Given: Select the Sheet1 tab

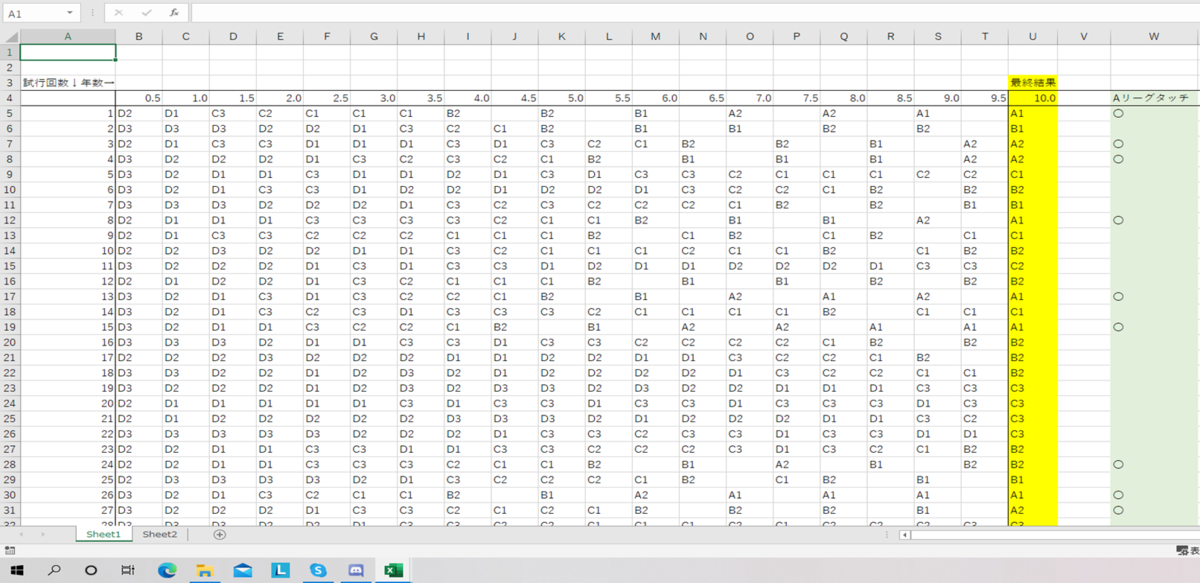Looking at the screenshot, I should [x=102, y=535].
